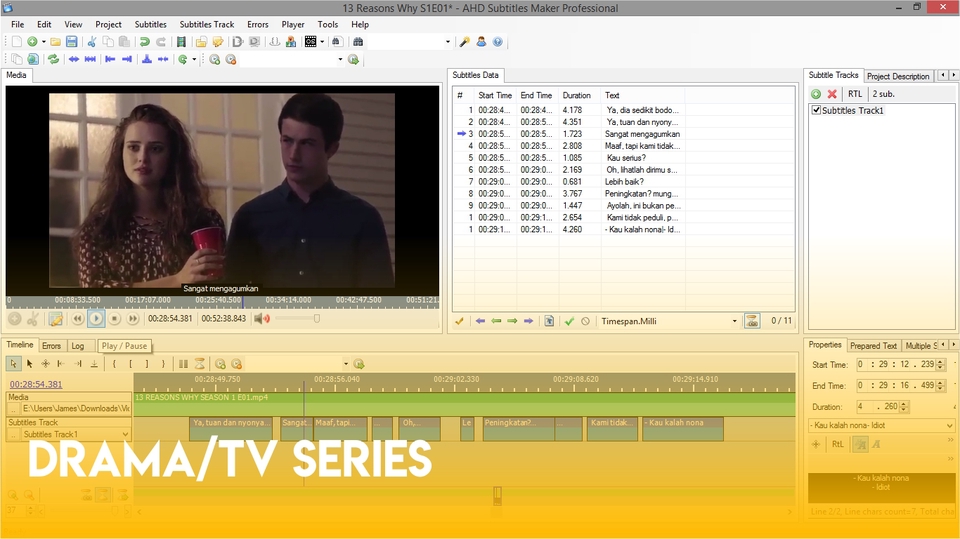
Task: Switch to the Log tab
Action: click(78, 345)
